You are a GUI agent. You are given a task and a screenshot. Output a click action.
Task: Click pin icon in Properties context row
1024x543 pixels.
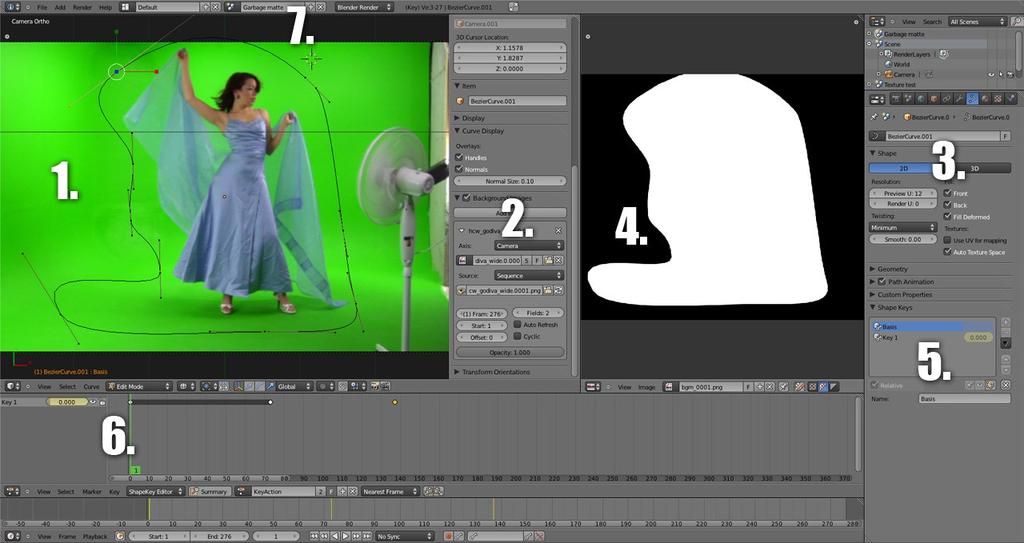(x=874, y=117)
